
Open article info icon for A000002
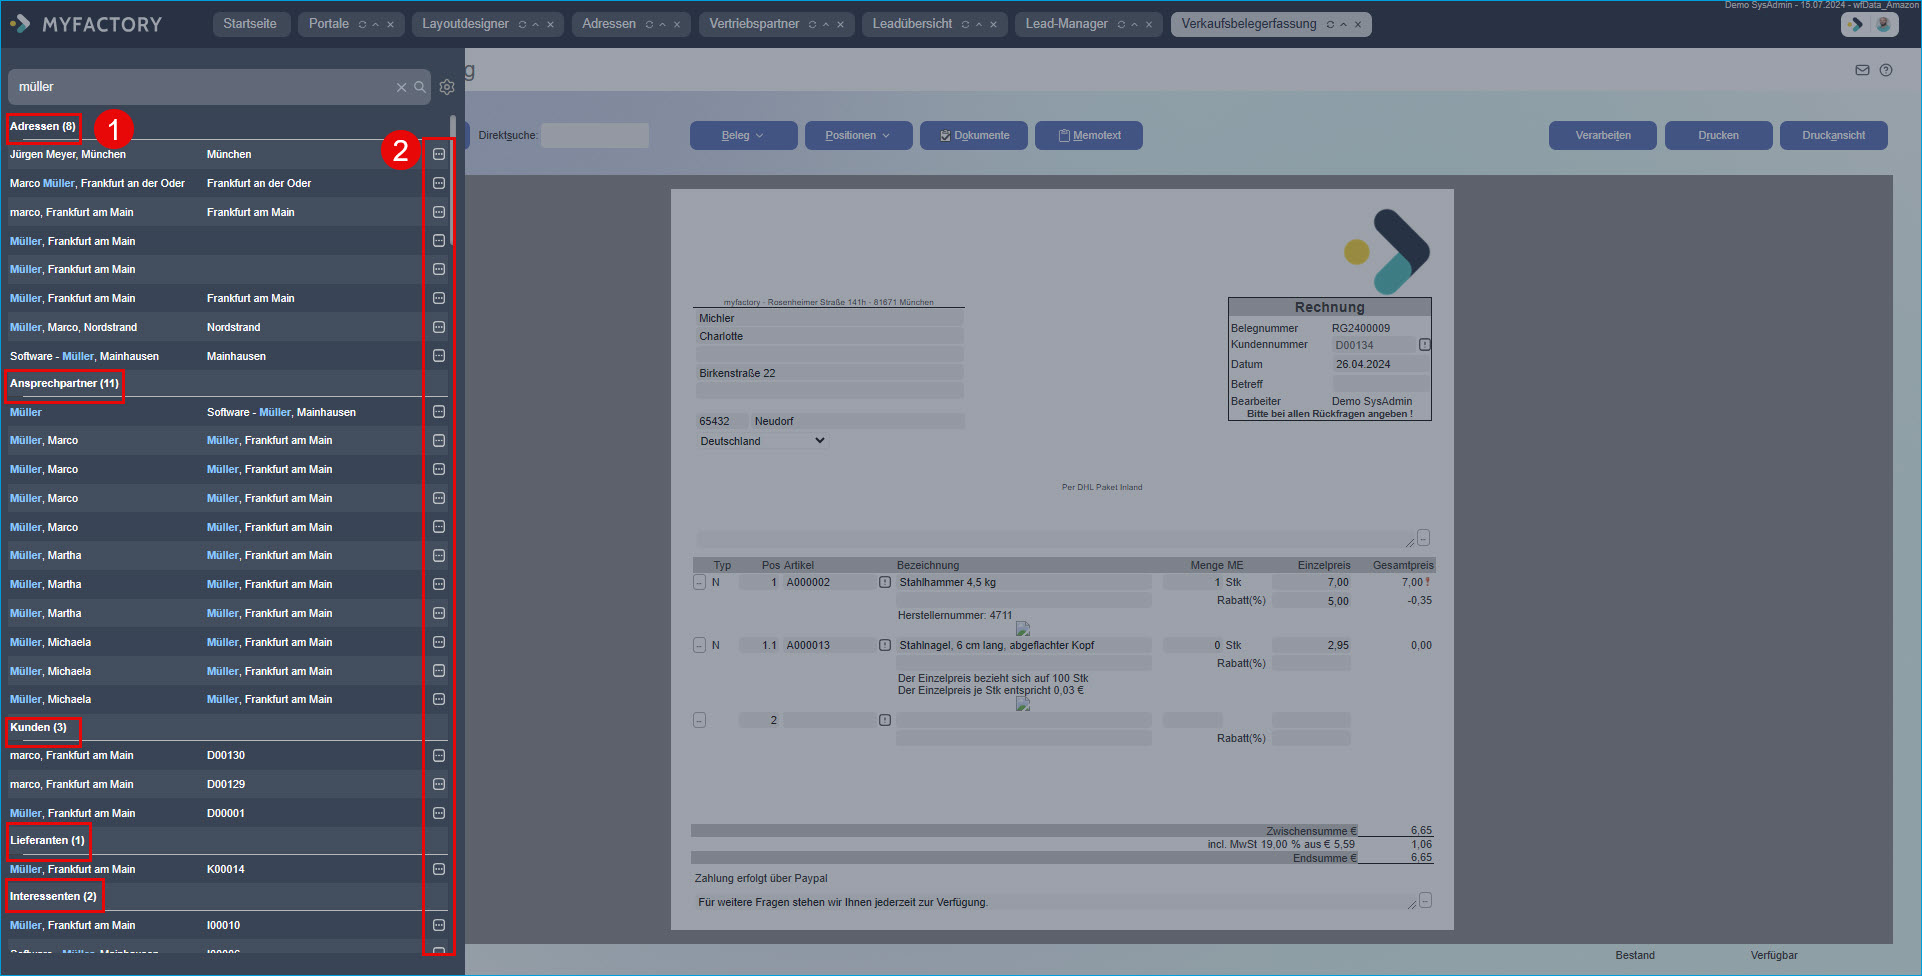pyautogui.click(x=885, y=582)
